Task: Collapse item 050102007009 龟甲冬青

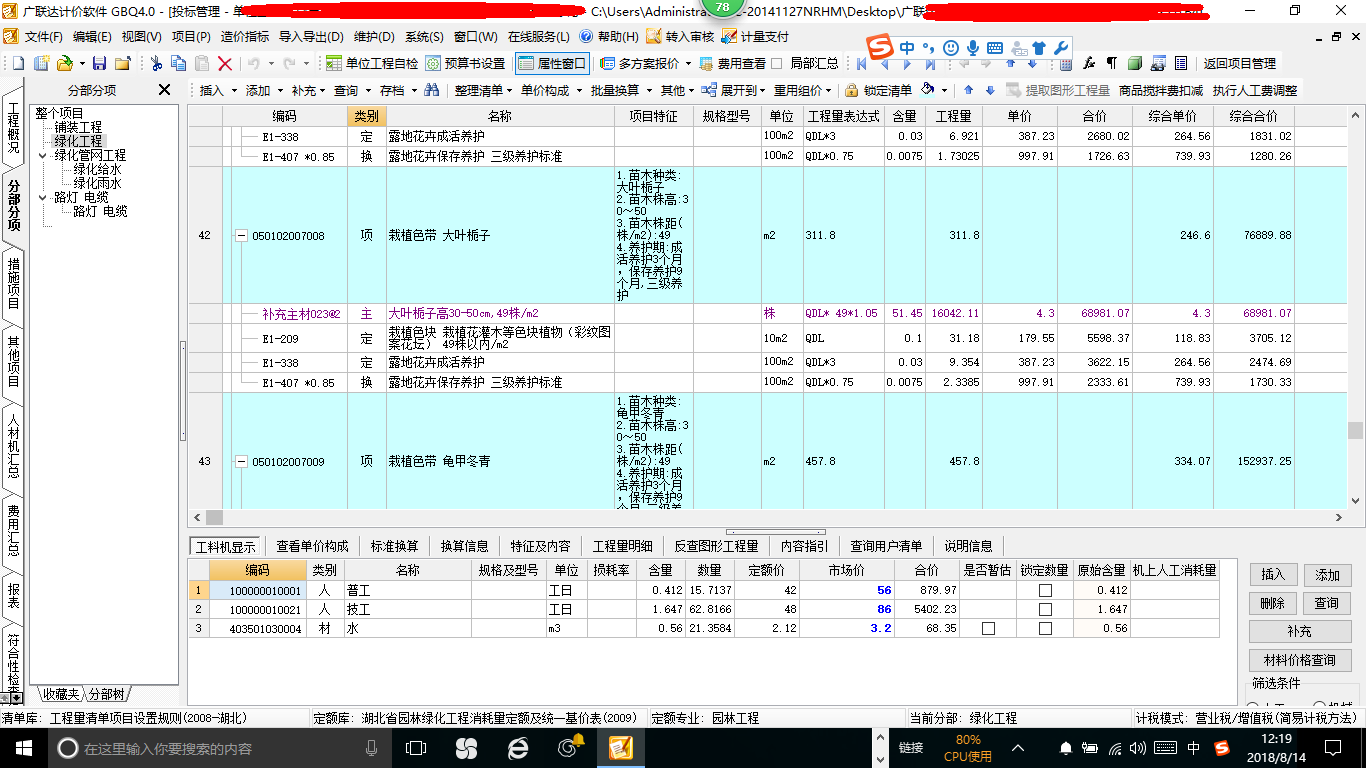Action: (240, 462)
